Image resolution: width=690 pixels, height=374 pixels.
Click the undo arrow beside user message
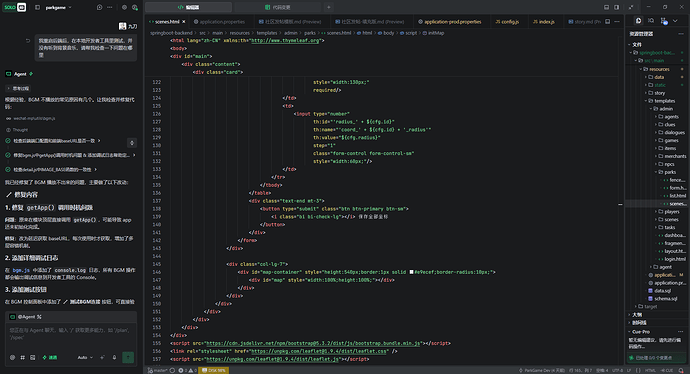tap(28, 41)
